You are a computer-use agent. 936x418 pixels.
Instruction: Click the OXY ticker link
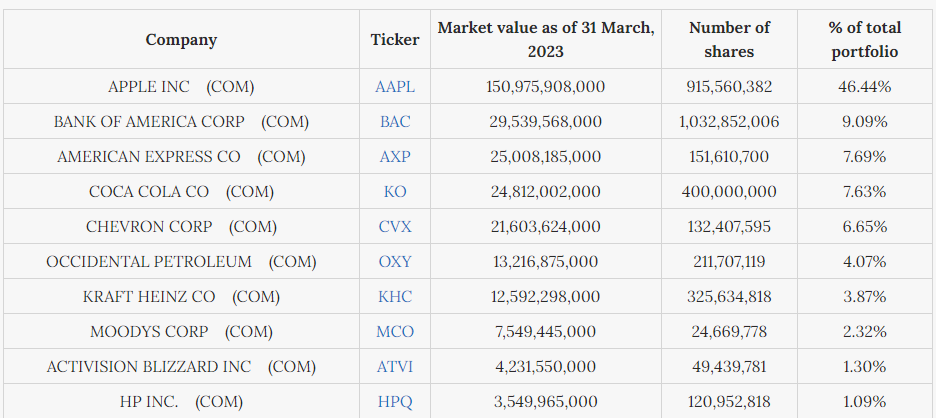(x=395, y=262)
